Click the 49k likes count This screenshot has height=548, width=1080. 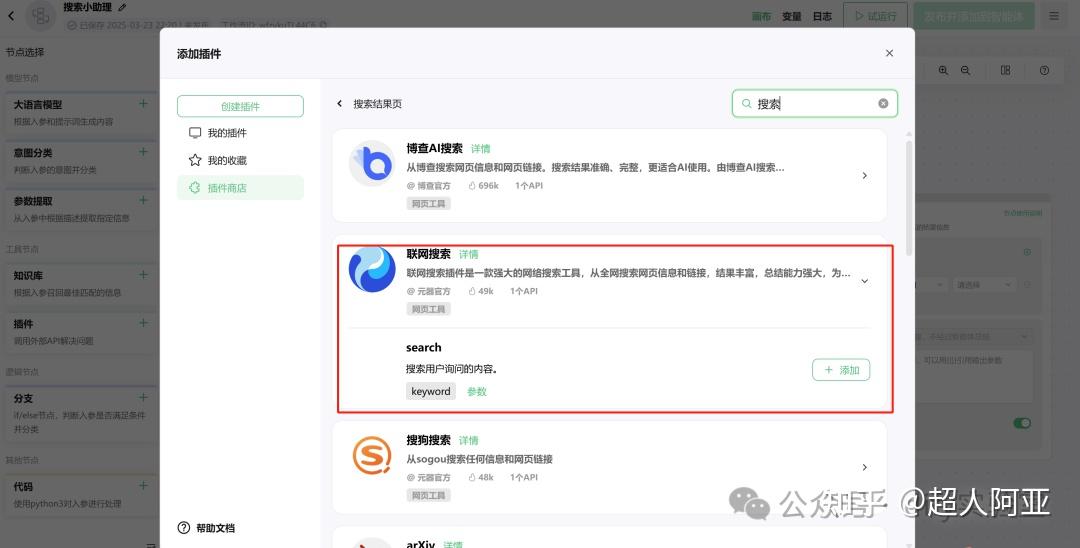(x=481, y=291)
